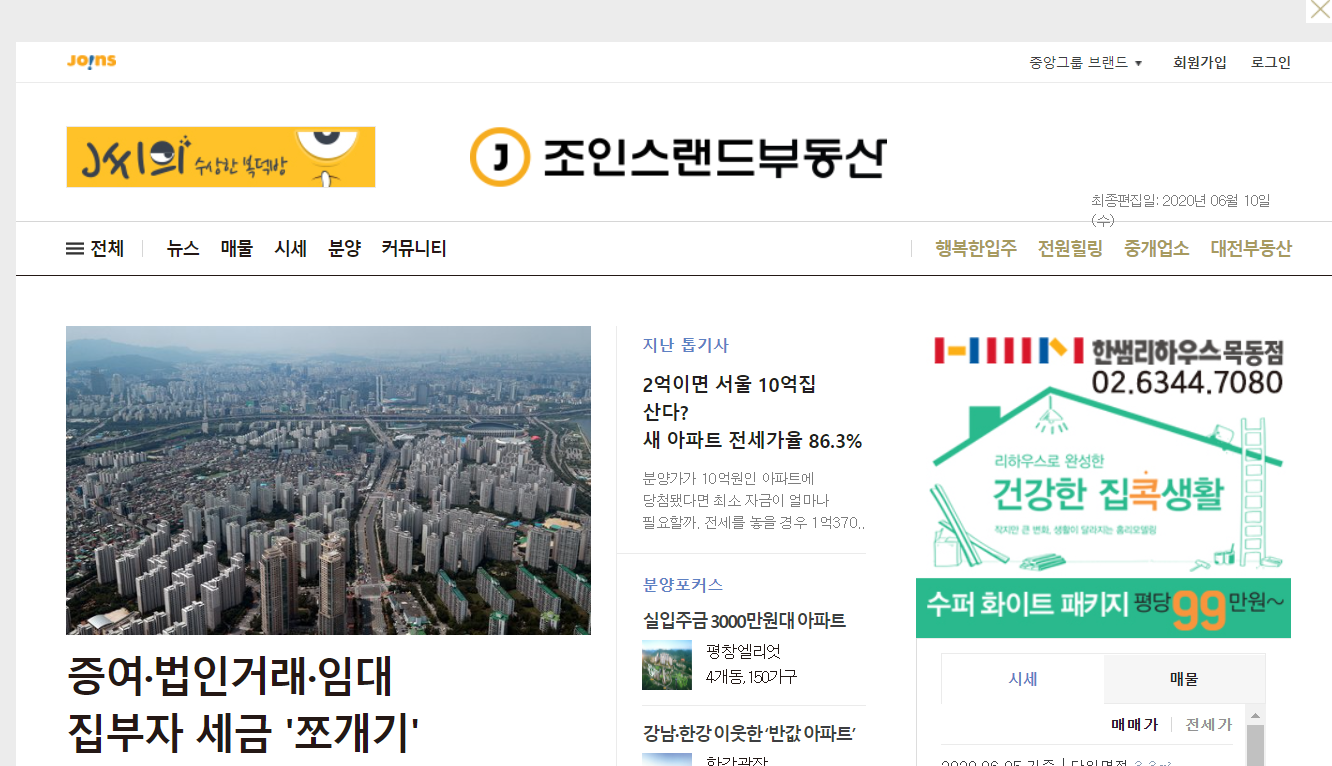Open the aerial city photo article
The image size is (1332, 766).
[x=328, y=480]
